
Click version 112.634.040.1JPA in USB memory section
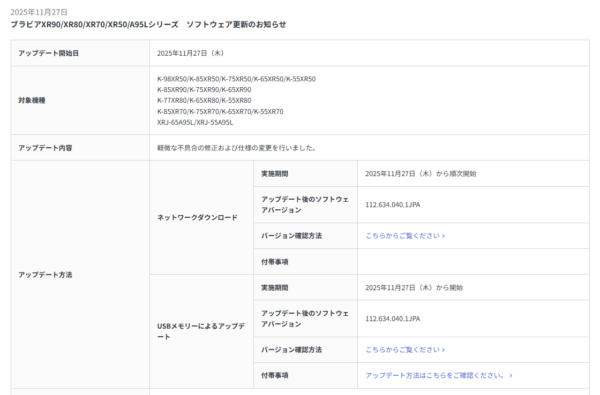[393, 319]
